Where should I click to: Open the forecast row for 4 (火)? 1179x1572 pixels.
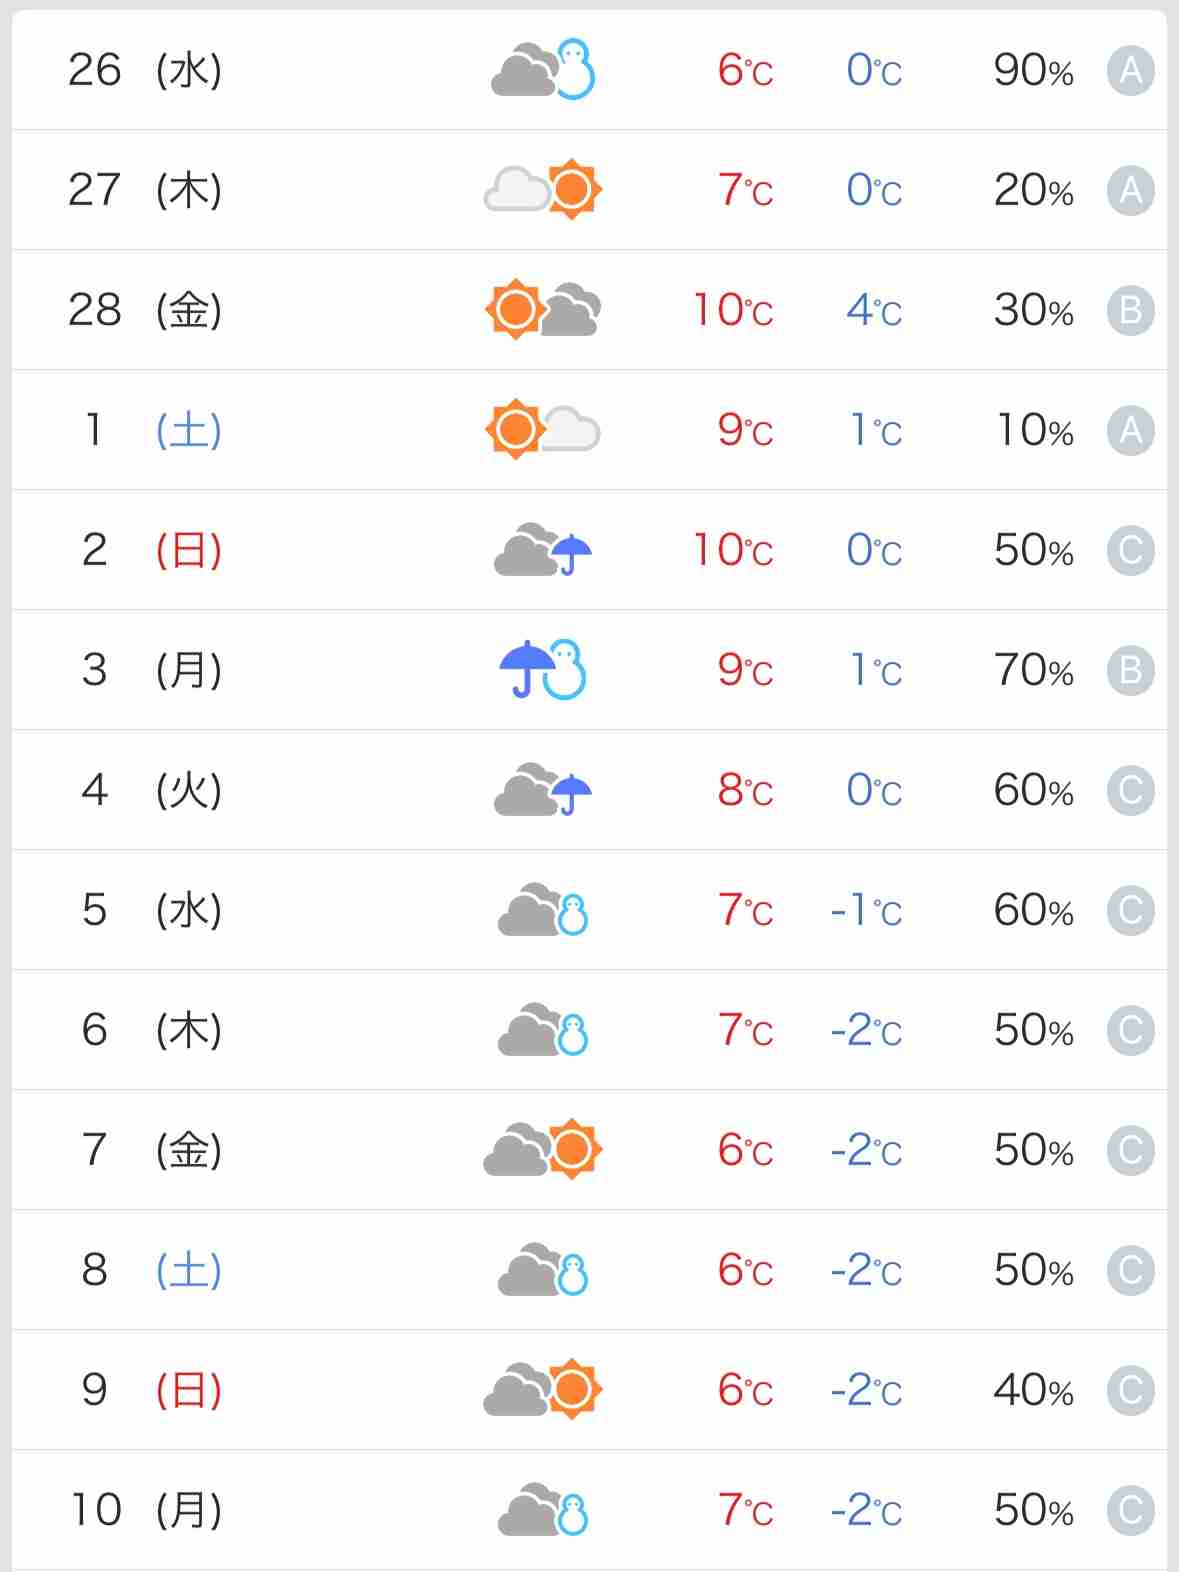589,790
